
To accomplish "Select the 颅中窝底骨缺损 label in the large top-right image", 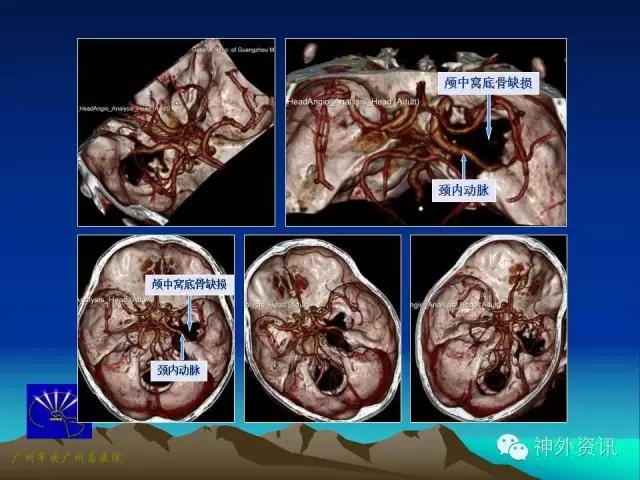I will pyautogui.click(x=488, y=83).
